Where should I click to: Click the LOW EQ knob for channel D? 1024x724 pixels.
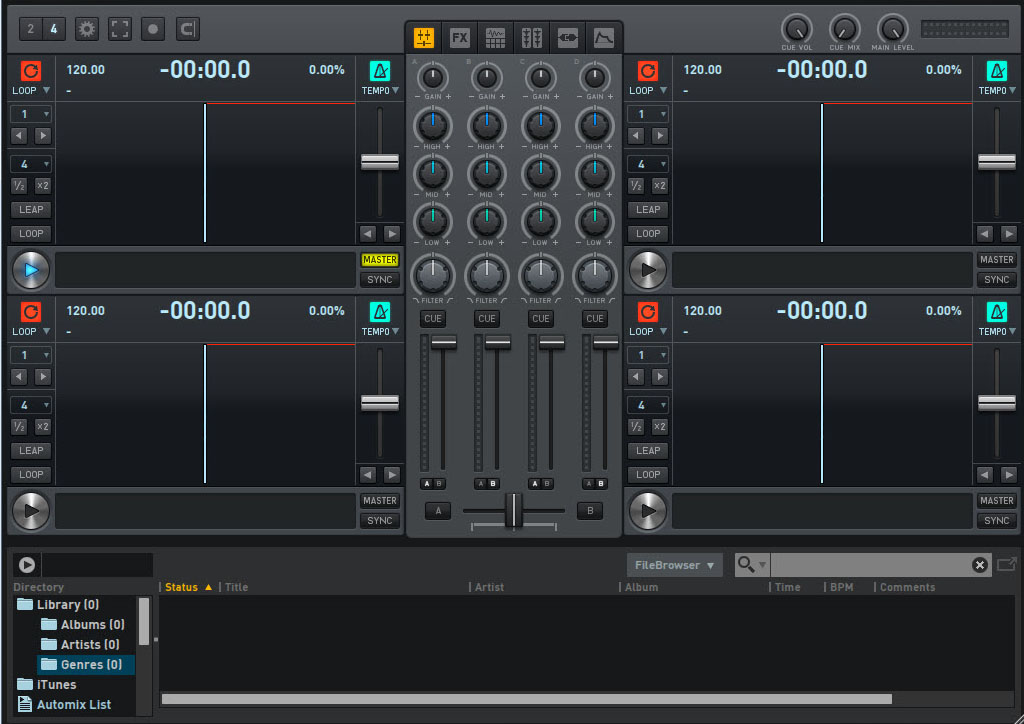click(x=594, y=221)
